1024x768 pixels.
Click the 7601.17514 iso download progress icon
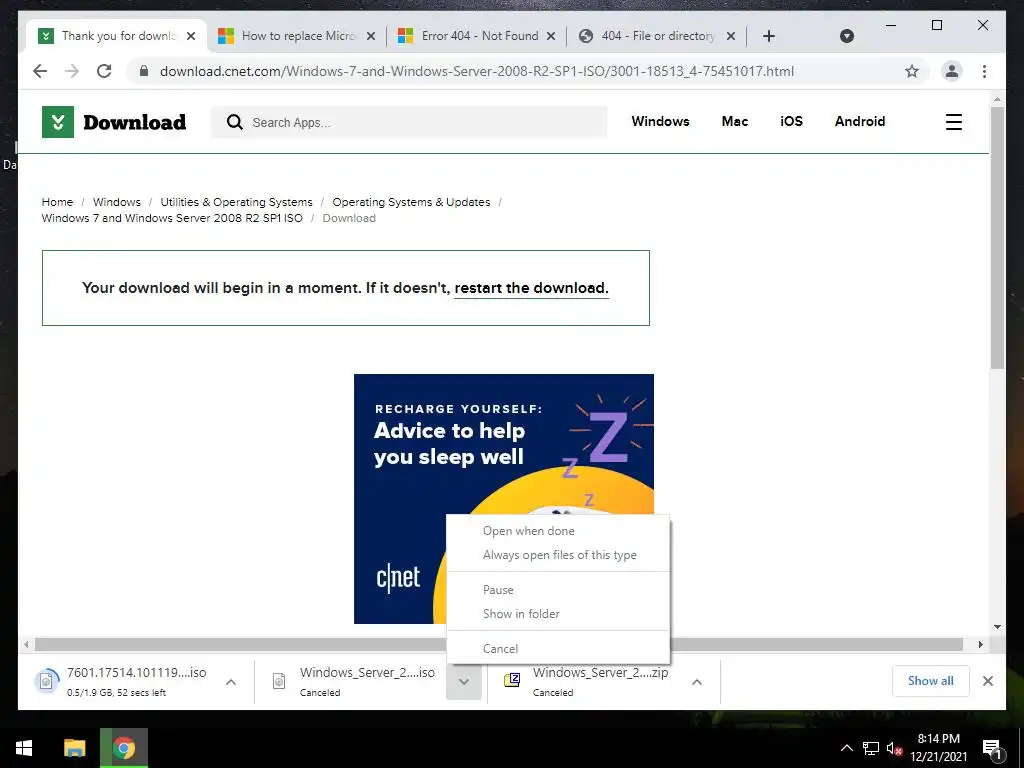tap(46, 681)
